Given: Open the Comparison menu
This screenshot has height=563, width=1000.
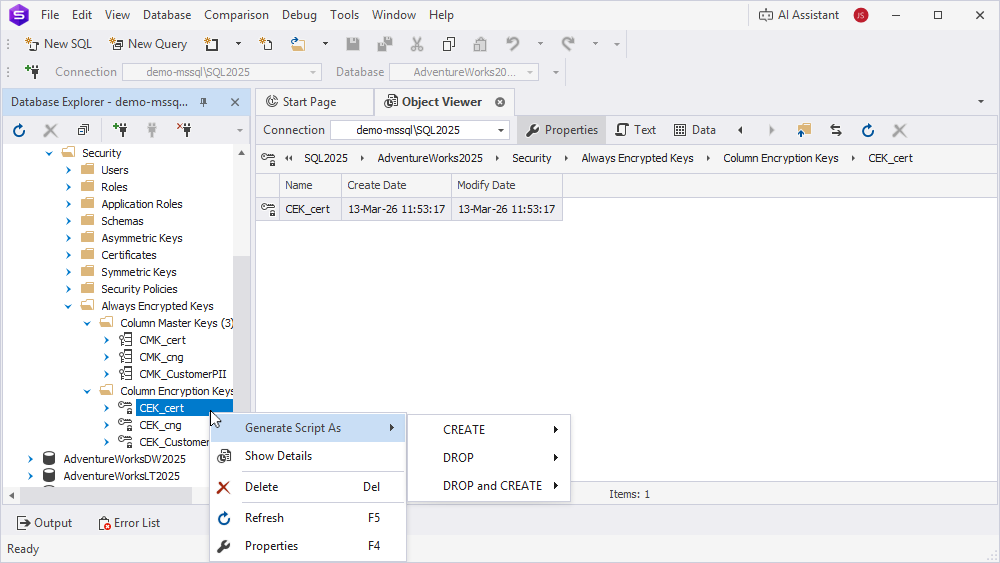Looking at the screenshot, I should 236,15.
